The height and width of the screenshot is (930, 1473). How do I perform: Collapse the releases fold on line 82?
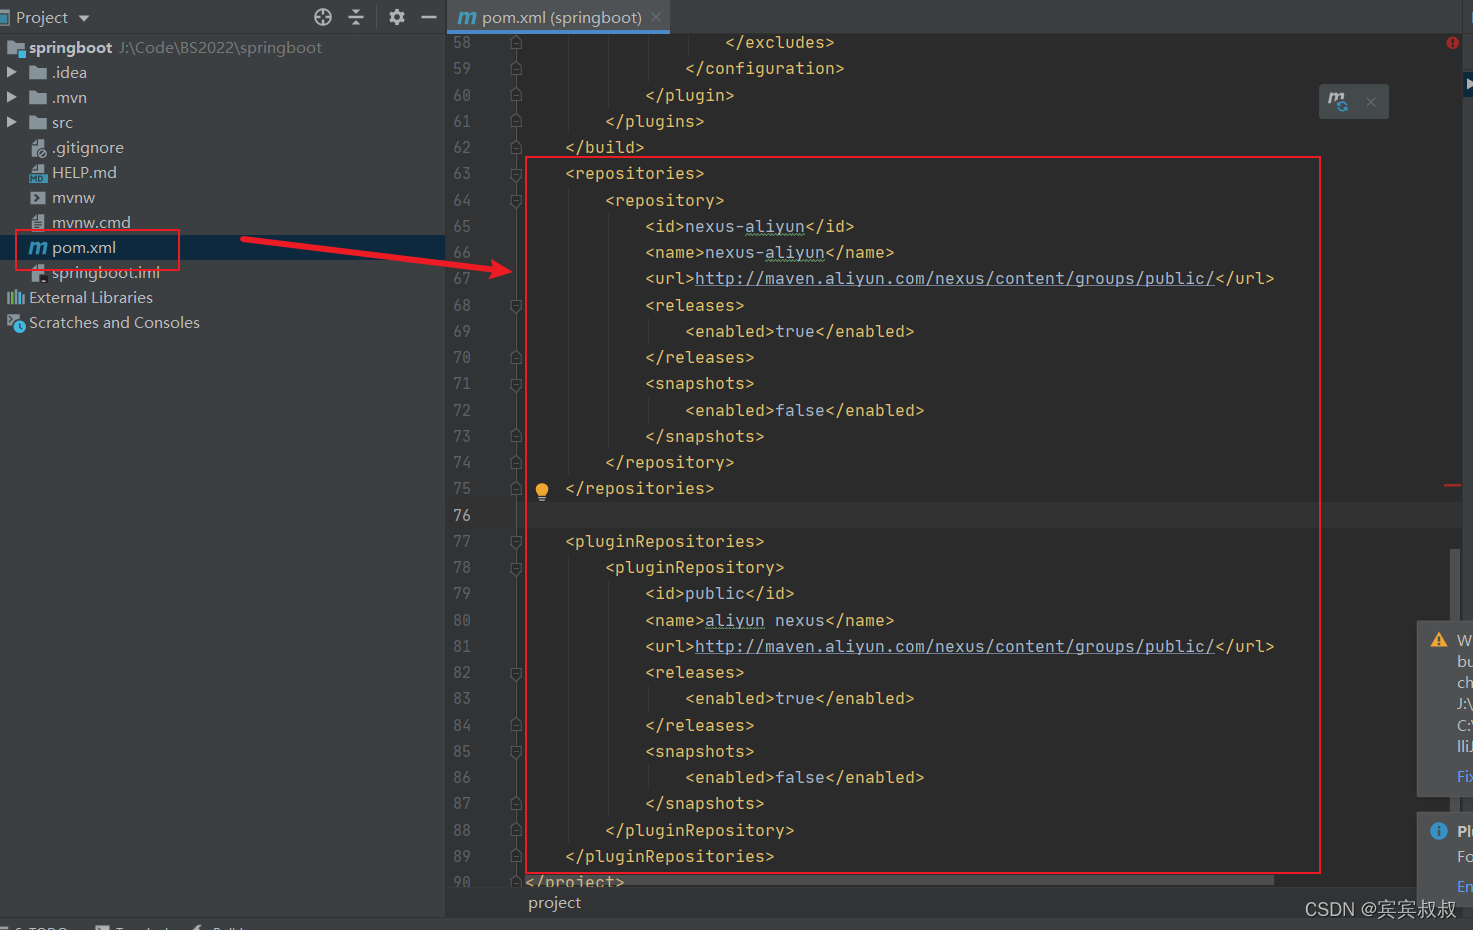[516, 673]
